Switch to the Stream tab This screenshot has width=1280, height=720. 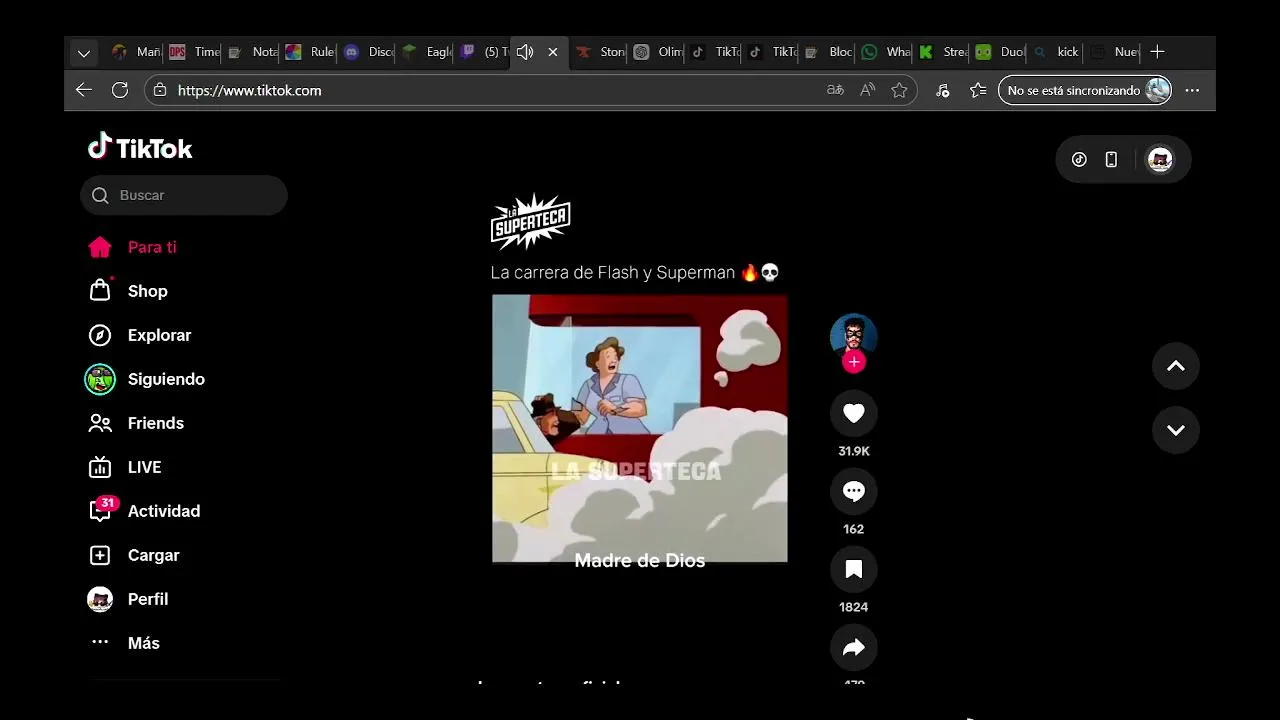click(942, 52)
